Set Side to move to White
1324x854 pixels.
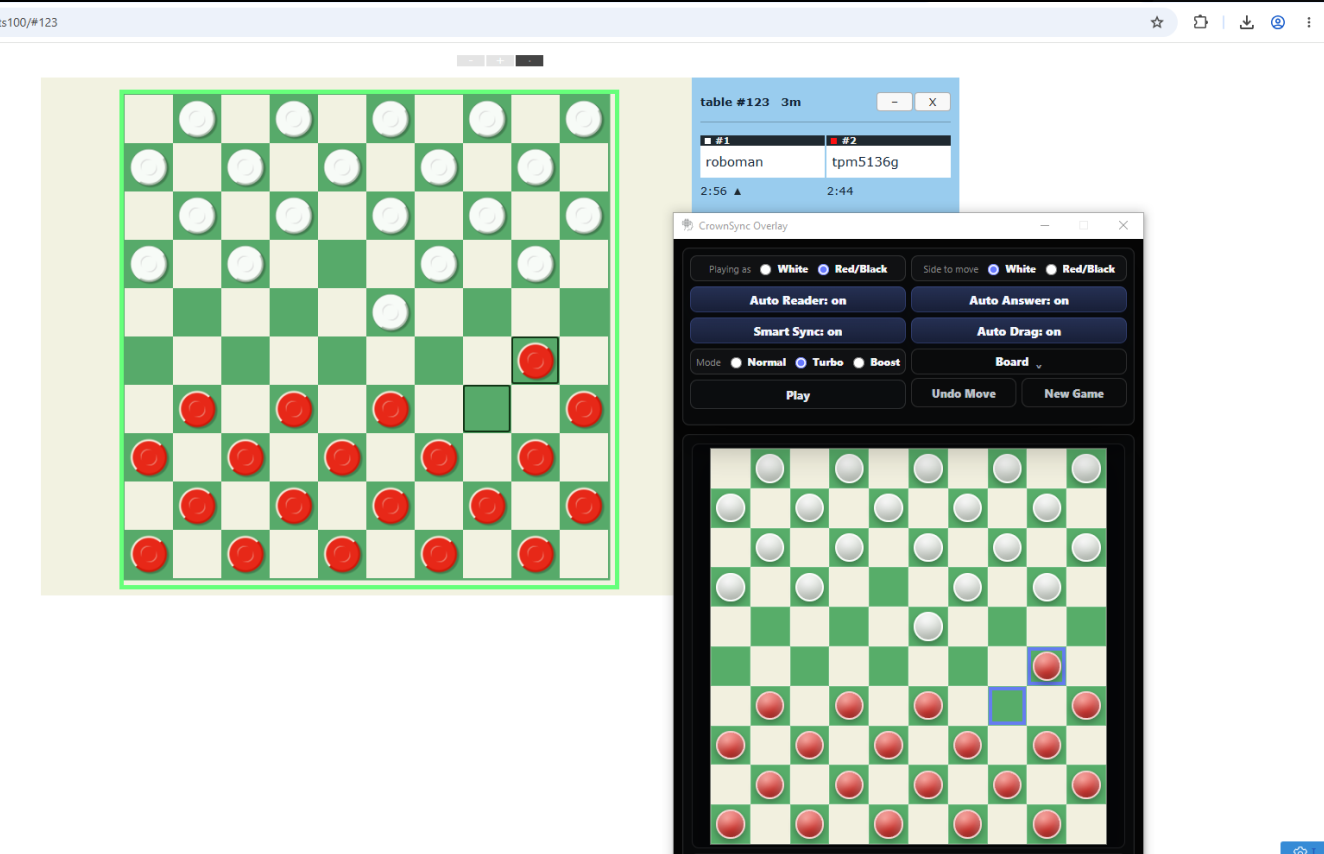(x=994, y=269)
